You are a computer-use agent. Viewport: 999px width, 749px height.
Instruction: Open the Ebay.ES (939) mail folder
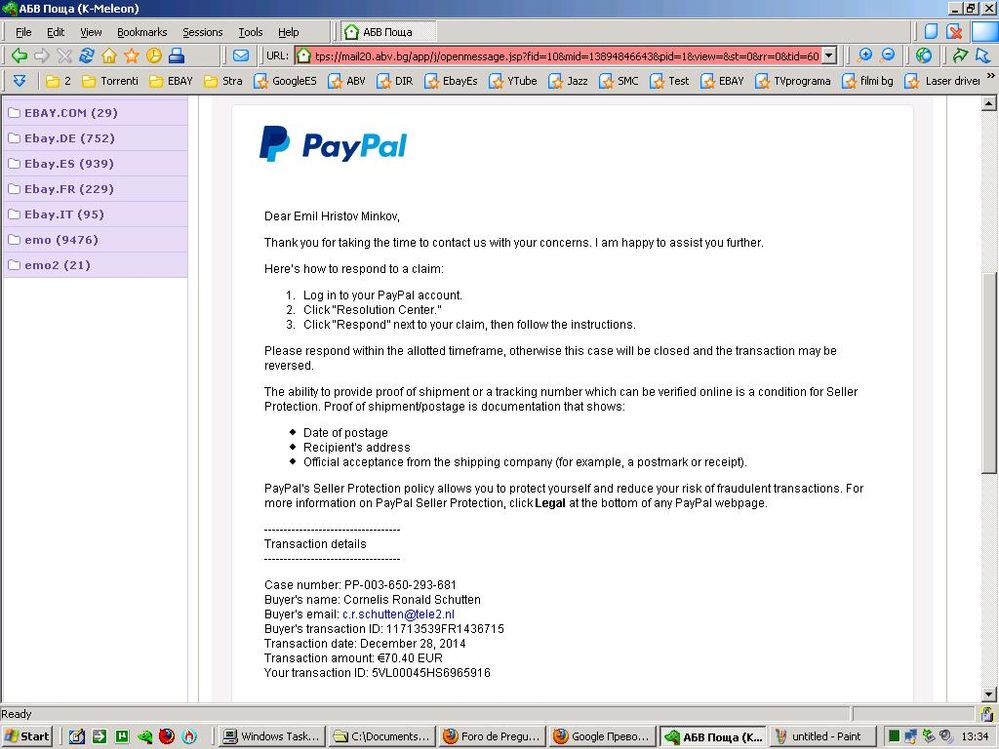click(96, 164)
